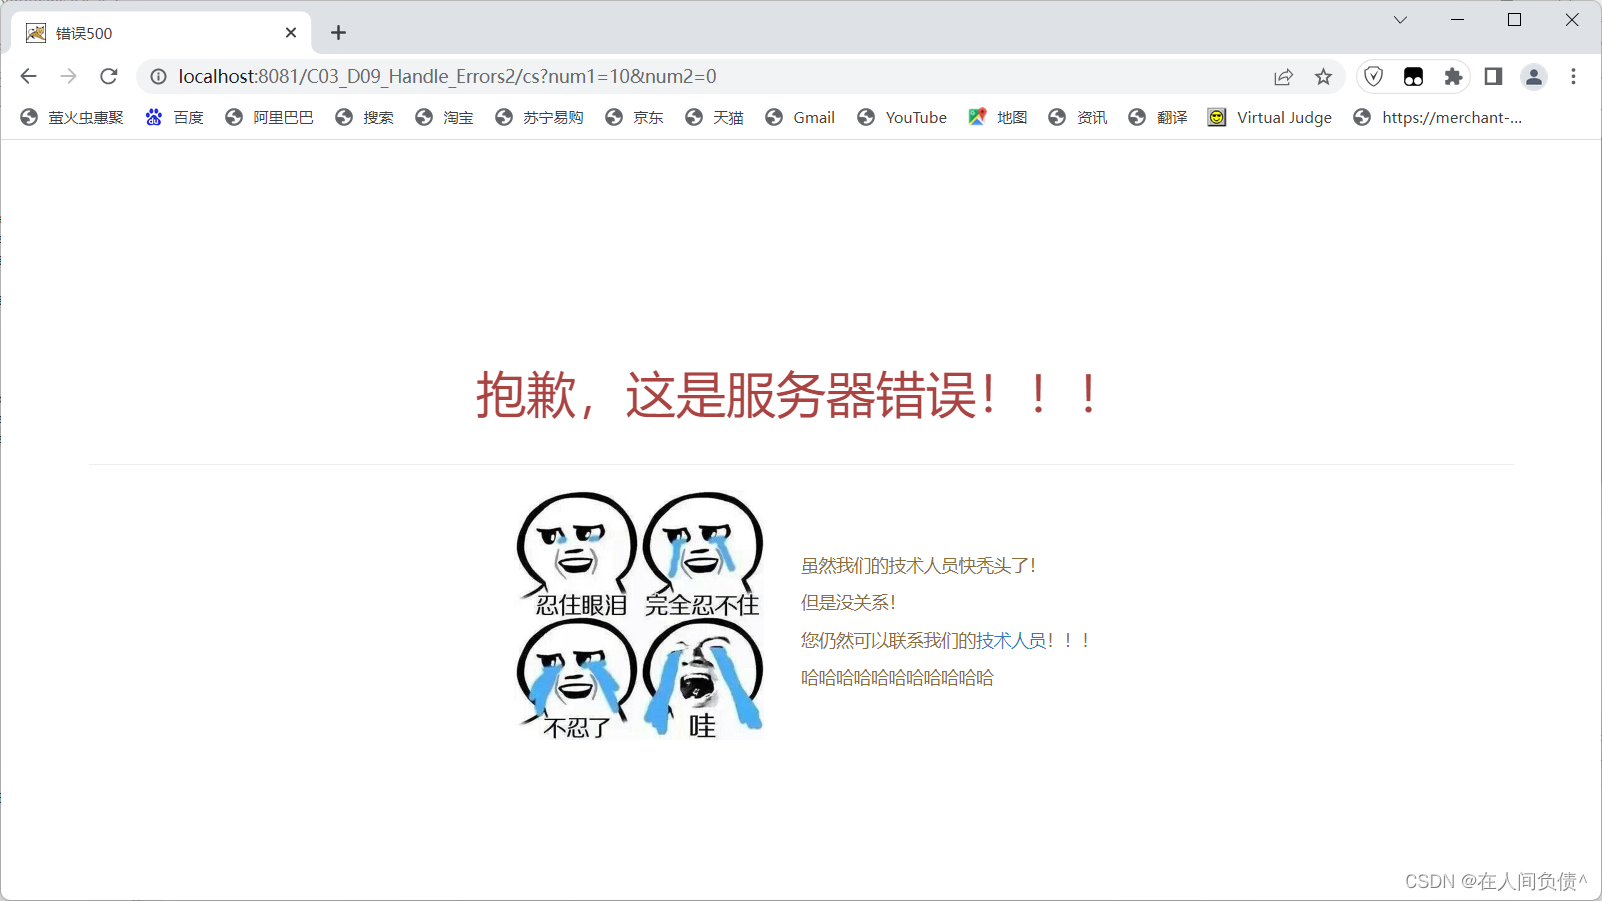Viewport: 1602px width, 901px height.
Task: Minimize the browser window
Action: (1457, 20)
